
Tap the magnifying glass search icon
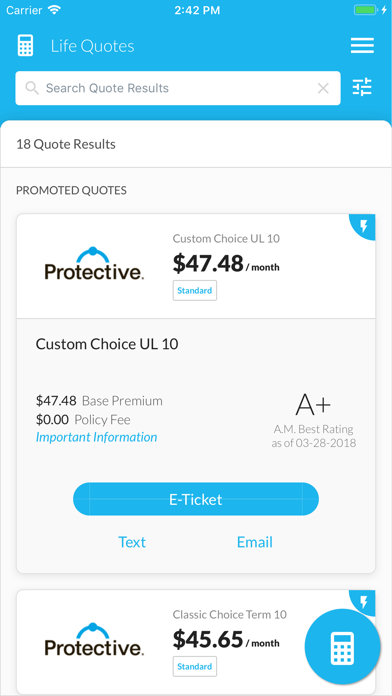point(32,88)
